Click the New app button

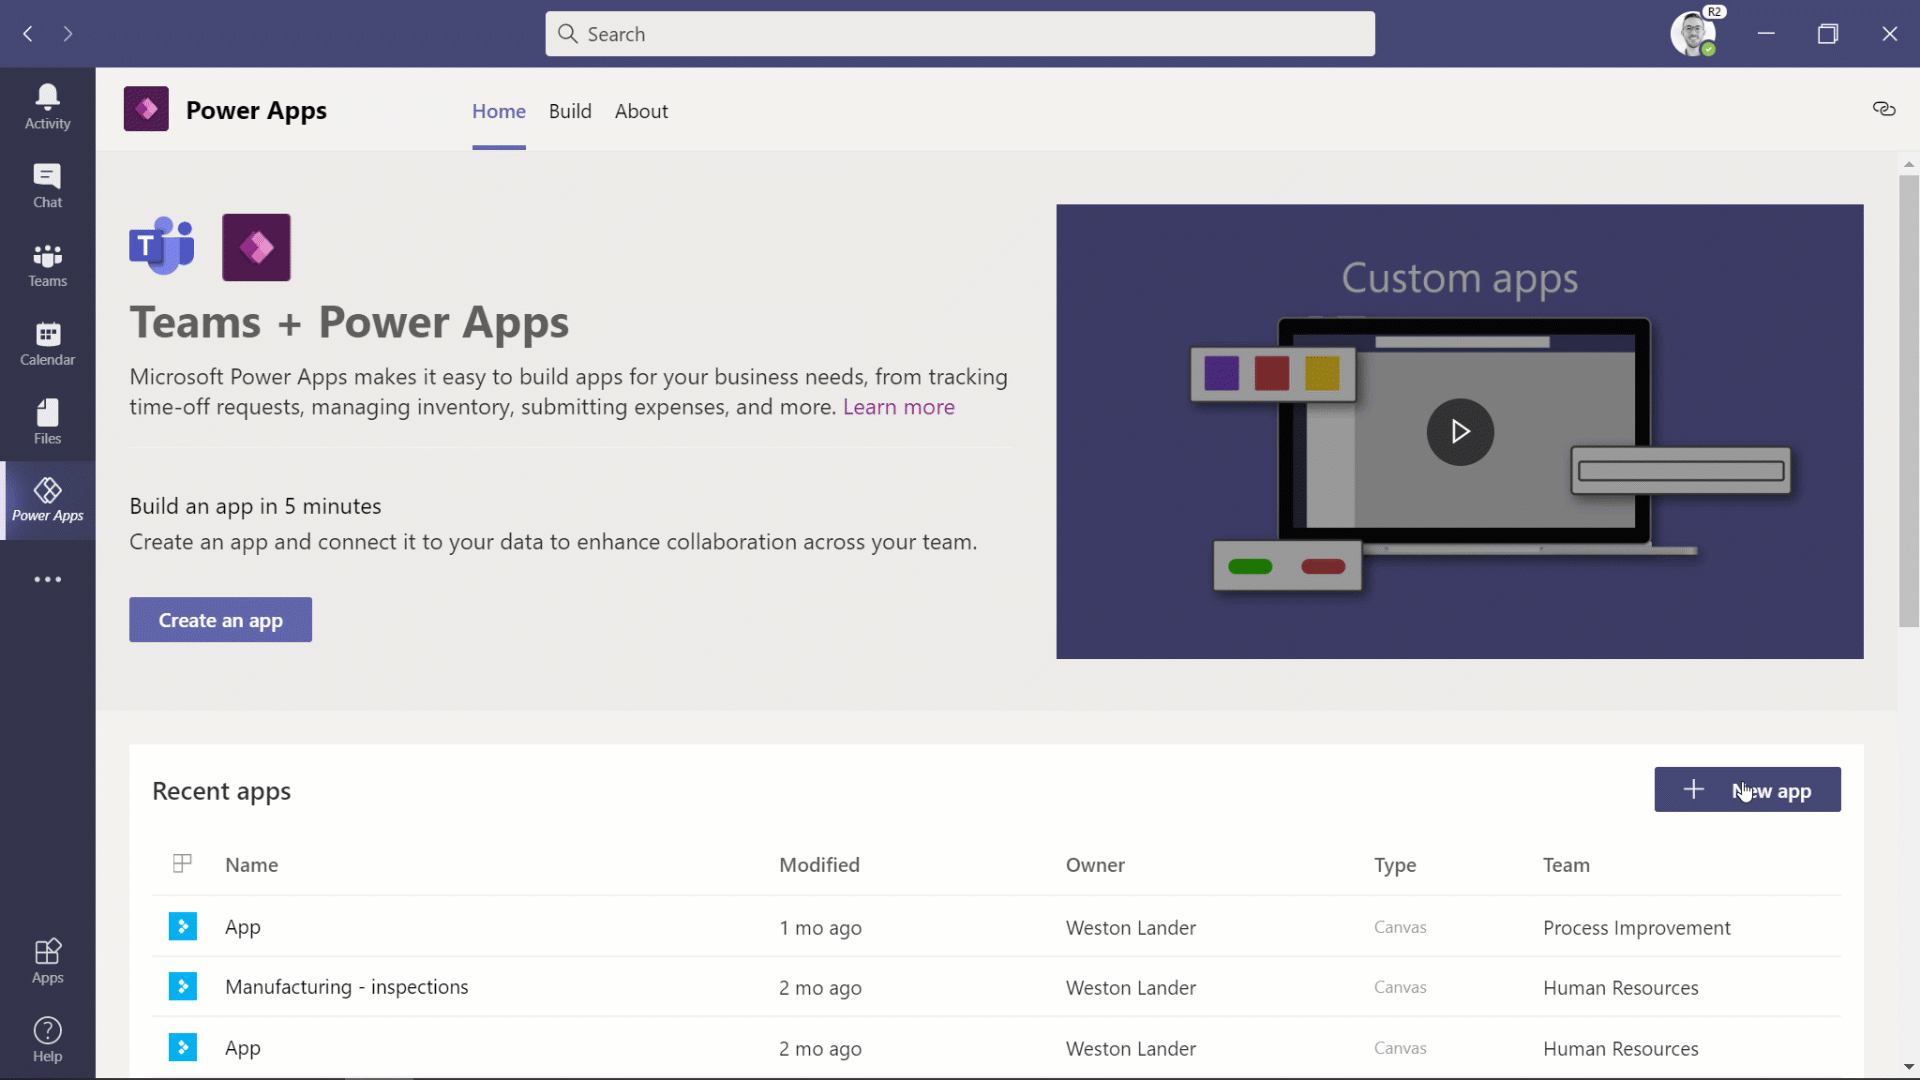1747,789
